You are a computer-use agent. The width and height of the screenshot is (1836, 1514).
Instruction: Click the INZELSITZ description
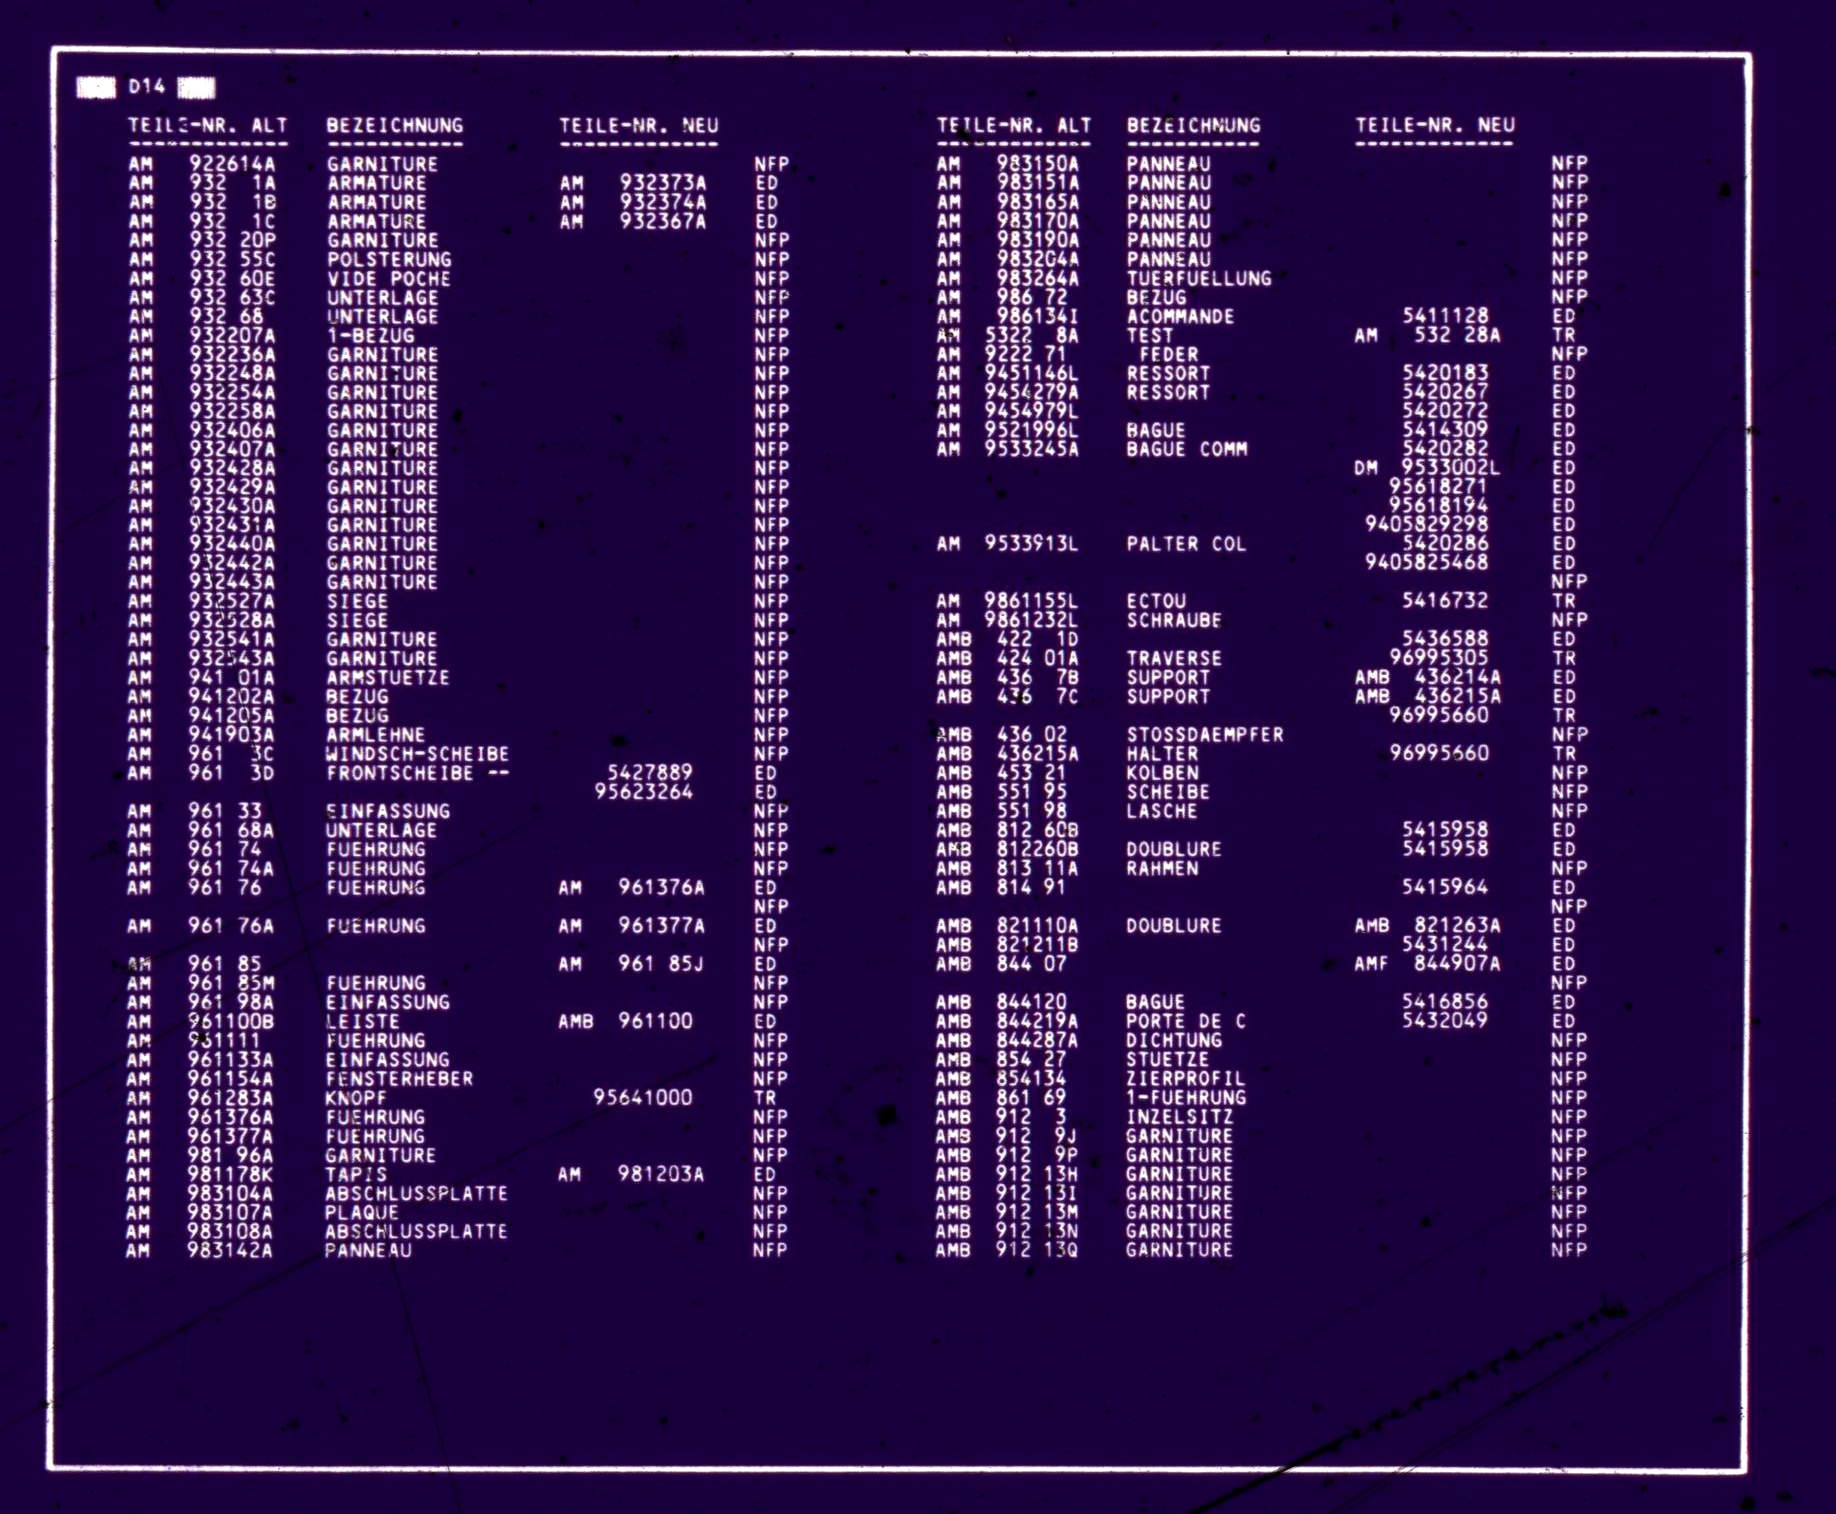[x=1181, y=1116]
